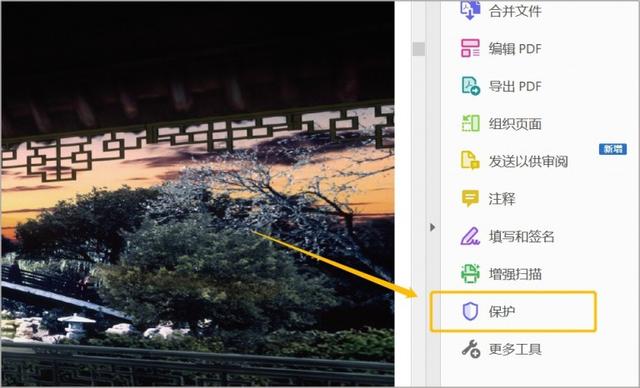The width and height of the screenshot is (640, 388).
Task: Select the Send for Review (发送以供审阅) icon
Action: click(470, 160)
